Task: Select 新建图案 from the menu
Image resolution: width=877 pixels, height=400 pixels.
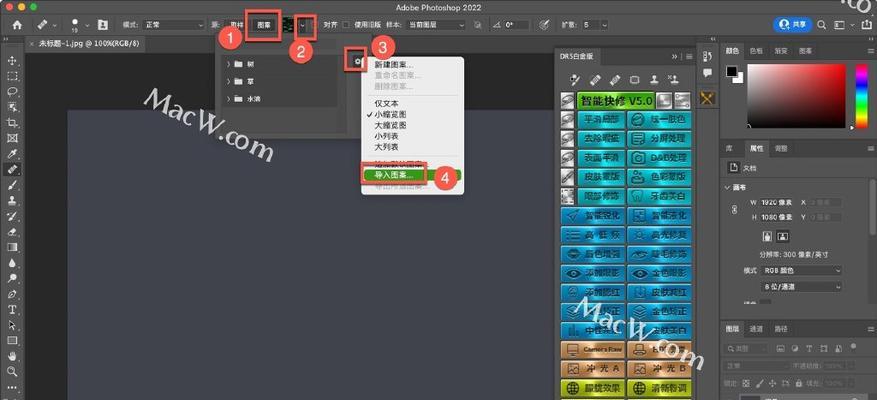Action: pyautogui.click(x=394, y=65)
